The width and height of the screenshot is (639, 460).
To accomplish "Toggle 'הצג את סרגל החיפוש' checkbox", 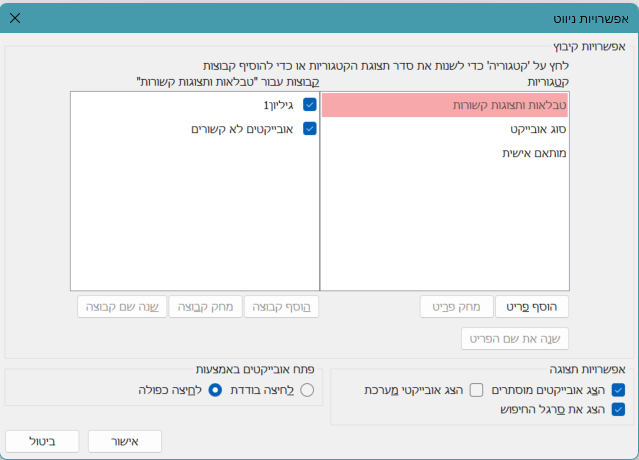I will click(x=618, y=409).
